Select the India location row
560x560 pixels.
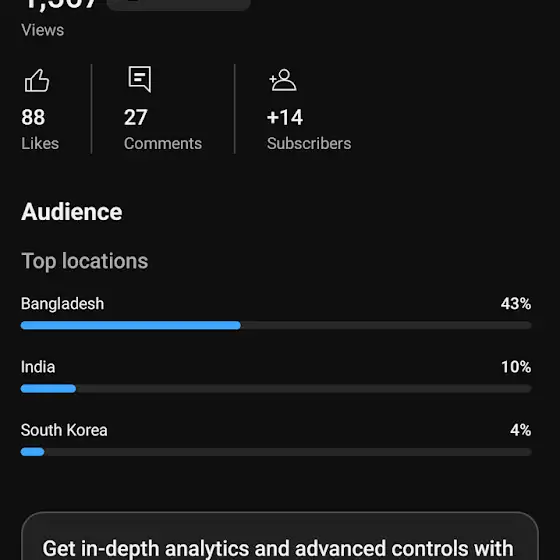click(276, 376)
